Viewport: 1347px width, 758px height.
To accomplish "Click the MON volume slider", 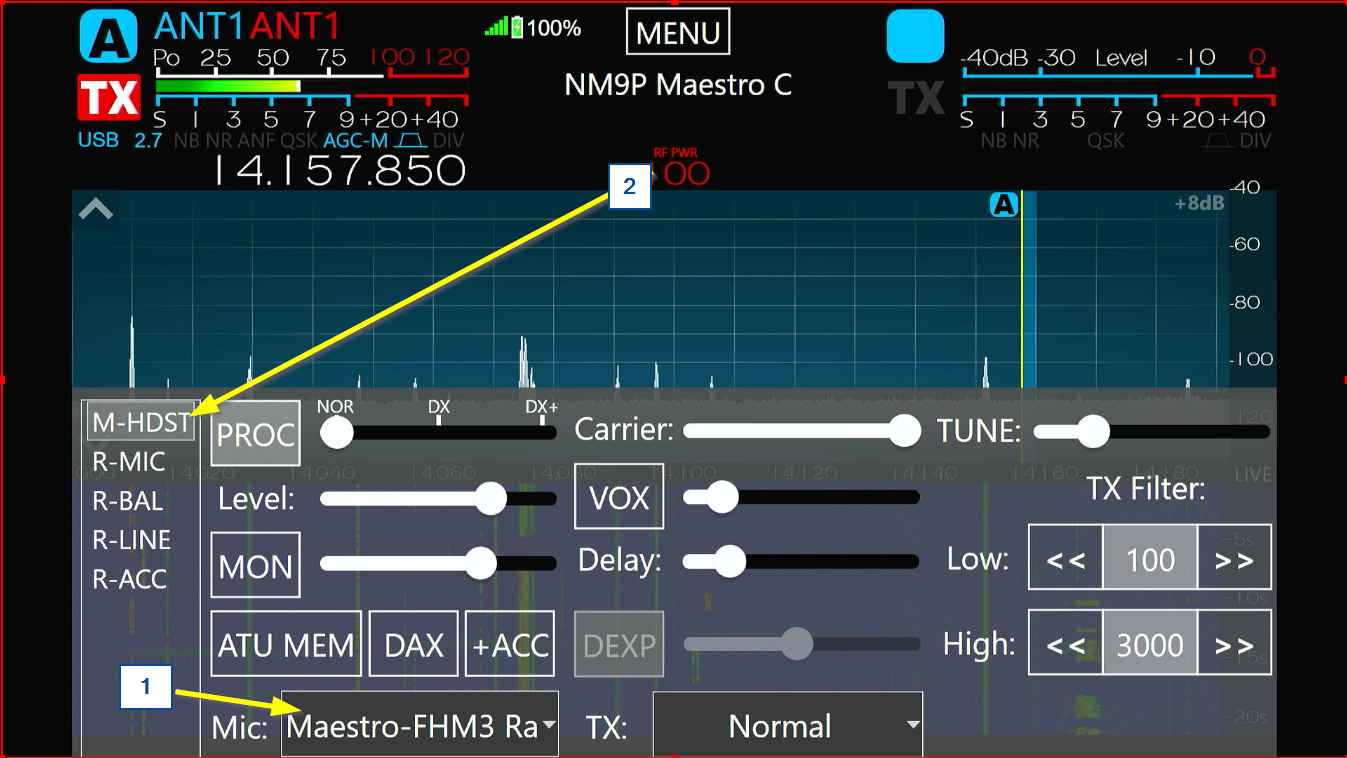I will pos(438,563).
